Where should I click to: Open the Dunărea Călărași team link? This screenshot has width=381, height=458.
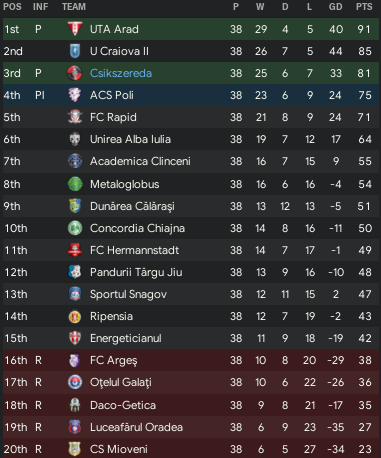[132, 206]
